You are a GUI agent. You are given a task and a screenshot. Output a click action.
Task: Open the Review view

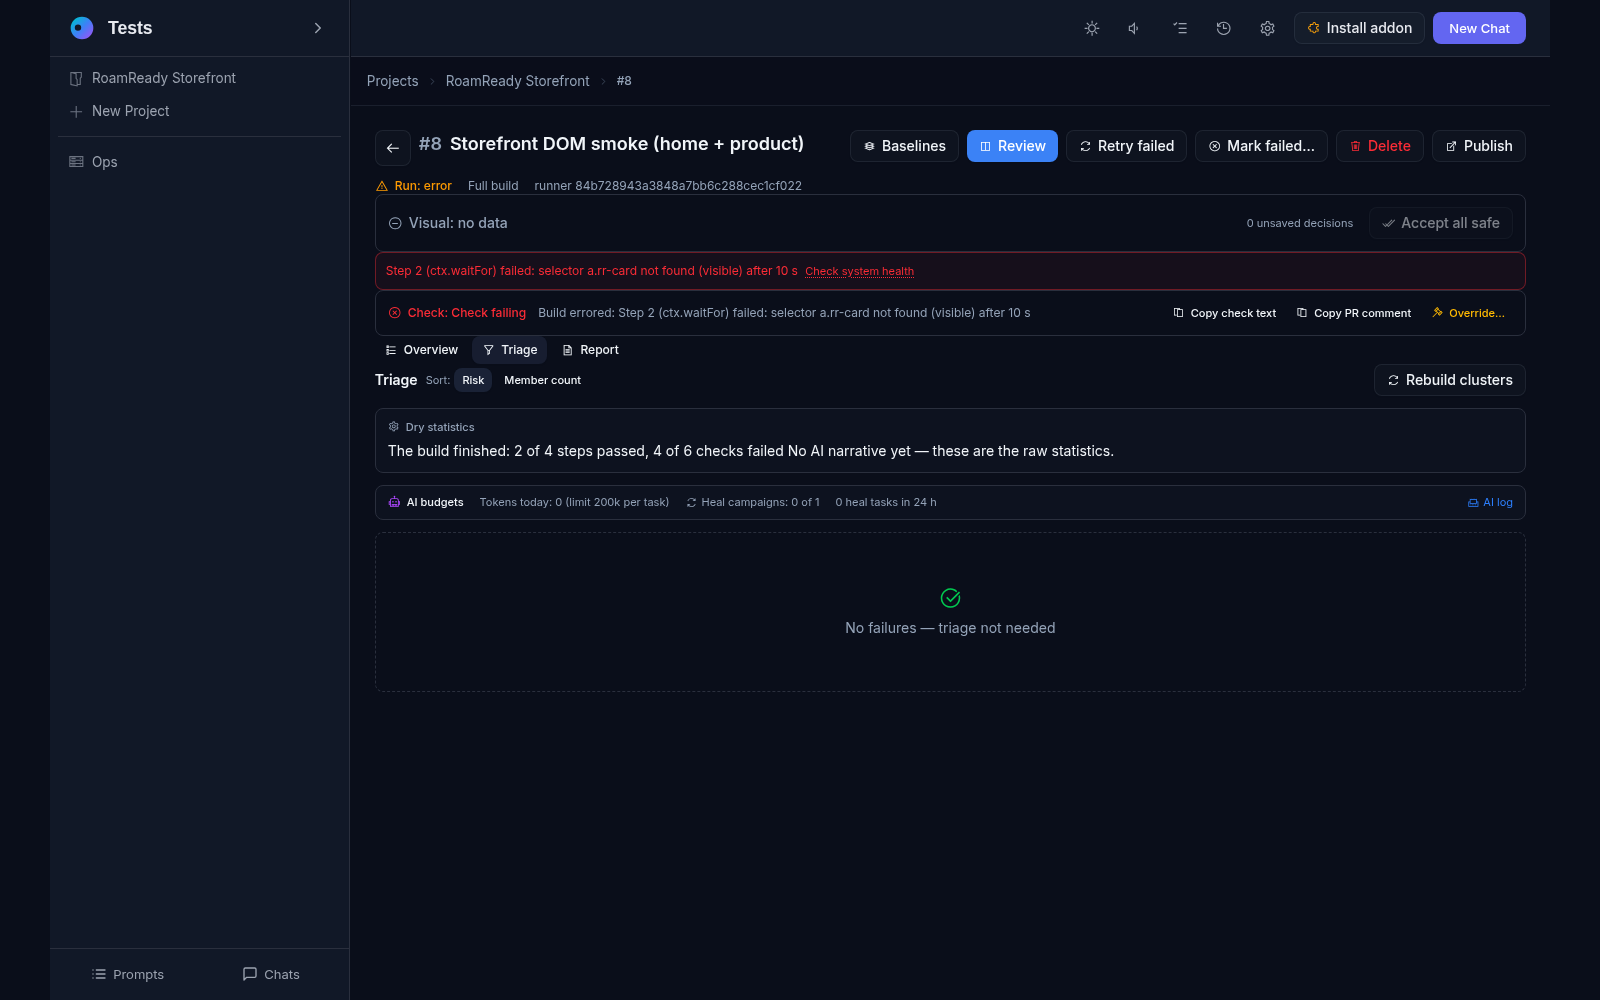(x=1012, y=146)
